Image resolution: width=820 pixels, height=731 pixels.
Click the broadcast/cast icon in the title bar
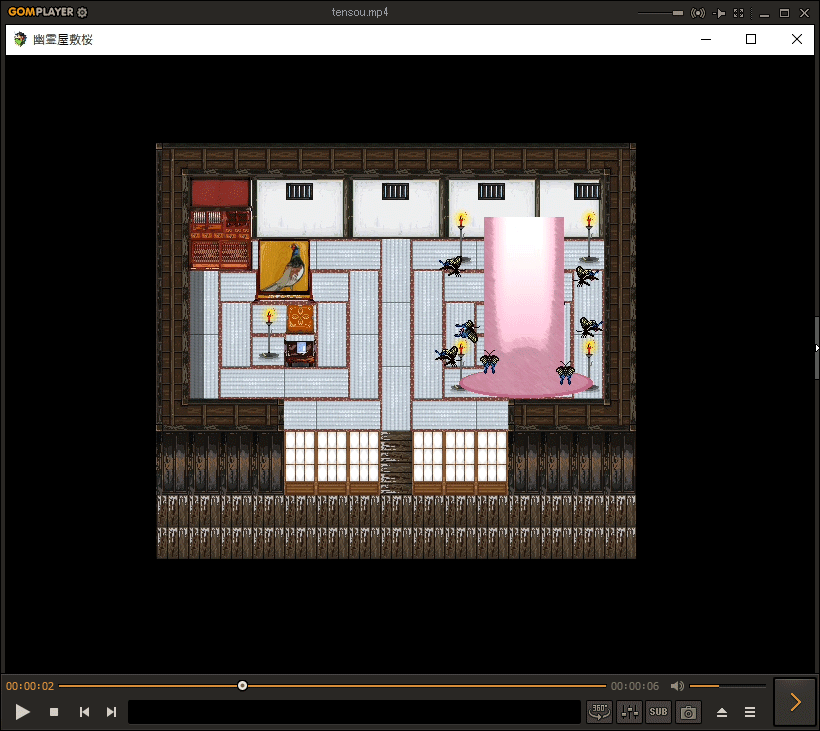tap(698, 13)
